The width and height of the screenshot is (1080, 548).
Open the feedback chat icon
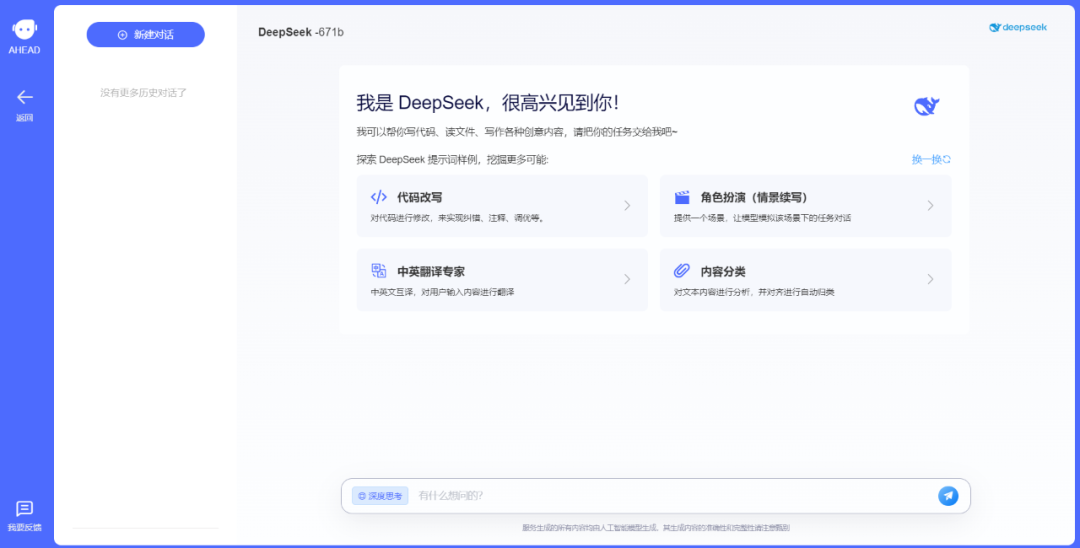(24, 509)
